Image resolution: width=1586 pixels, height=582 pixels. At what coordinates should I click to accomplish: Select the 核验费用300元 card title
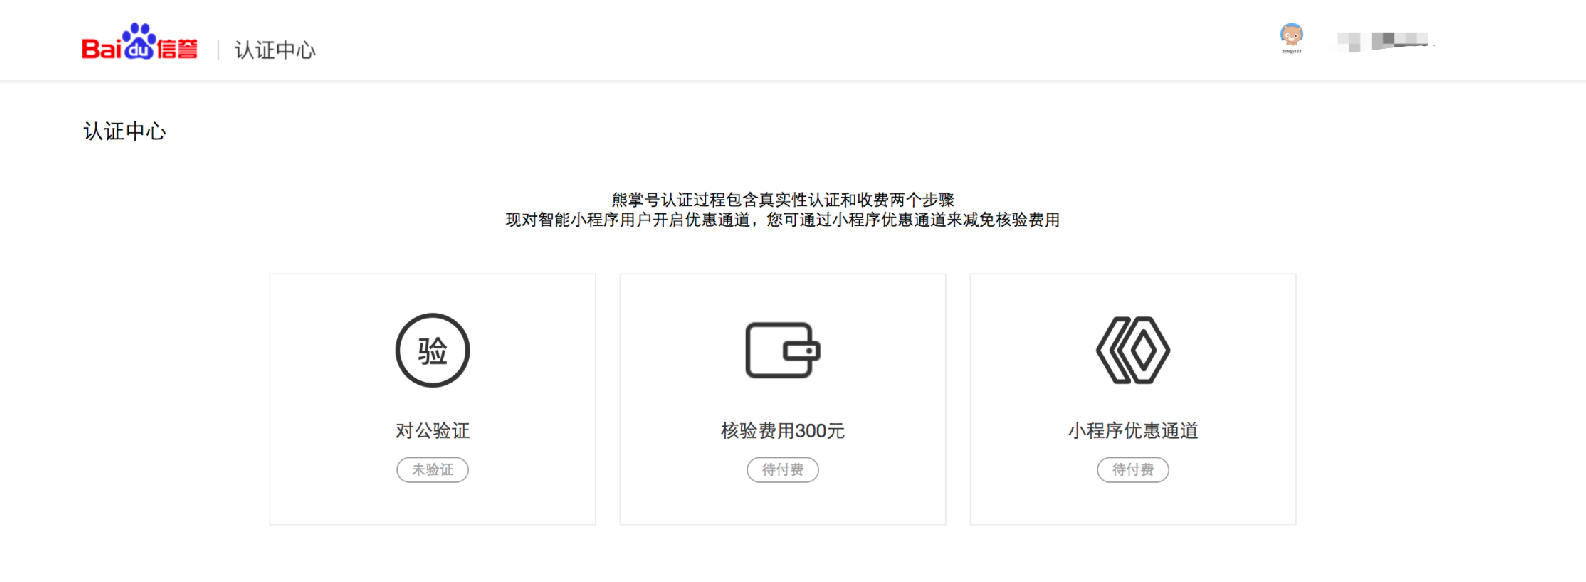coord(783,431)
